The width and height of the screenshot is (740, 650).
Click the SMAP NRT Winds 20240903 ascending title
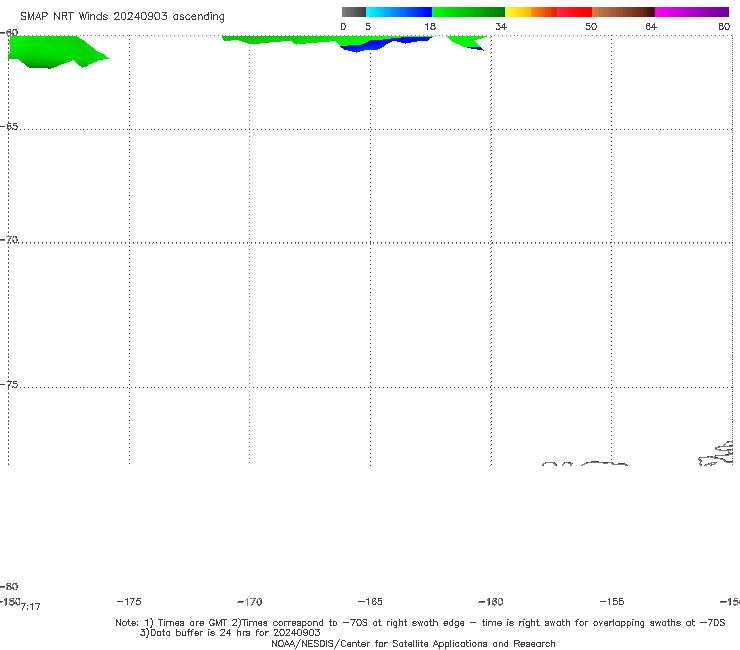click(122, 16)
